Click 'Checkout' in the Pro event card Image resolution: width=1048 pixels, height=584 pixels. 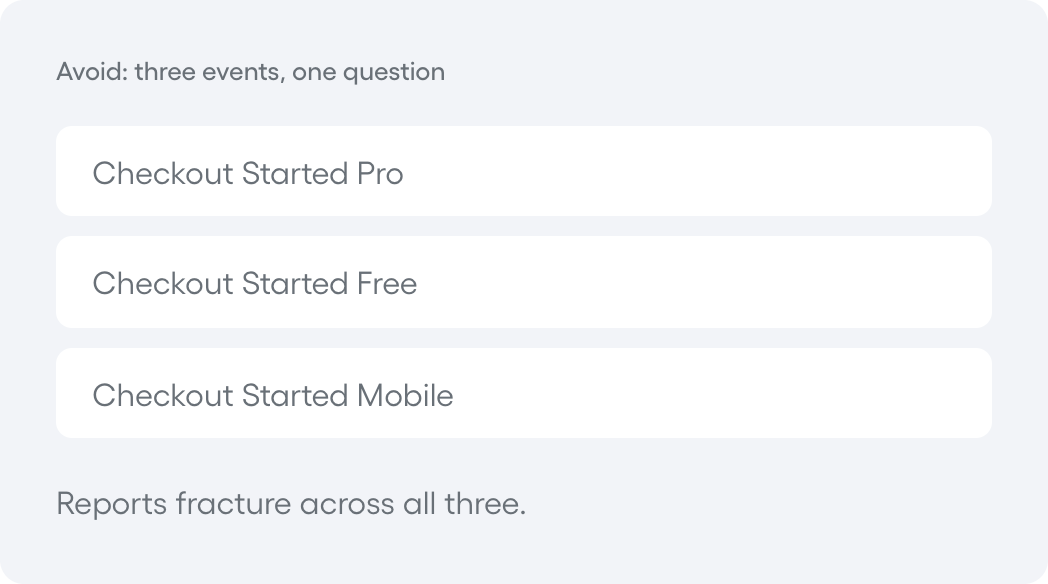(x=162, y=174)
